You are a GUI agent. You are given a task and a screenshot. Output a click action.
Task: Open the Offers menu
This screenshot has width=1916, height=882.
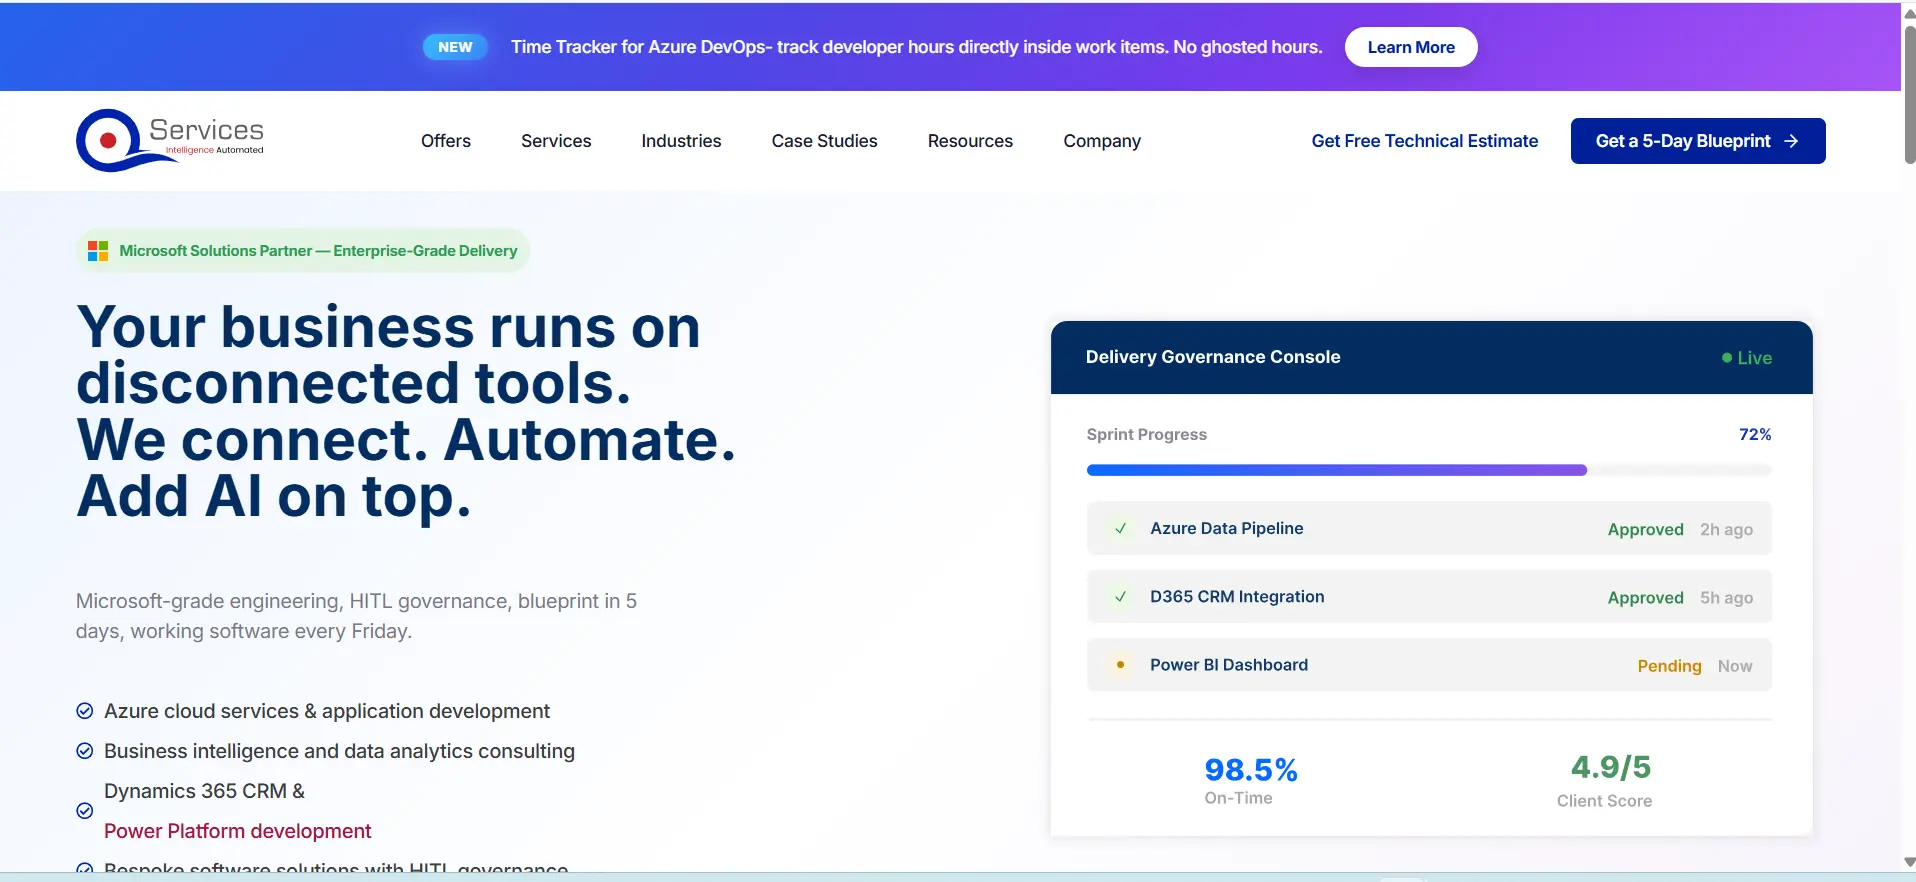(x=446, y=141)
